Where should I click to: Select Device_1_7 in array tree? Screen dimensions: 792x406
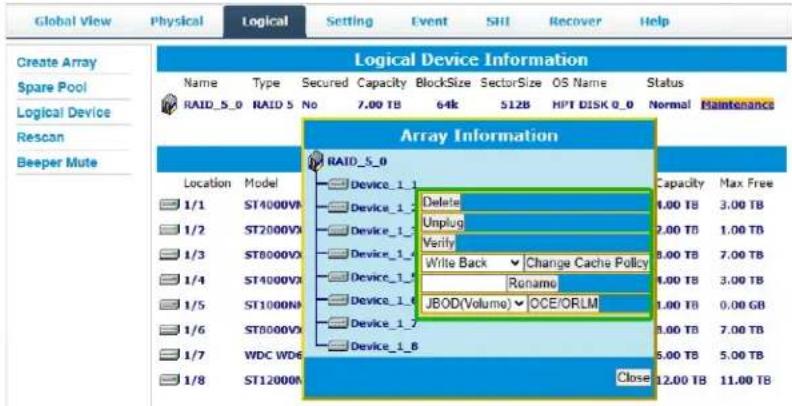pos(384,324)
